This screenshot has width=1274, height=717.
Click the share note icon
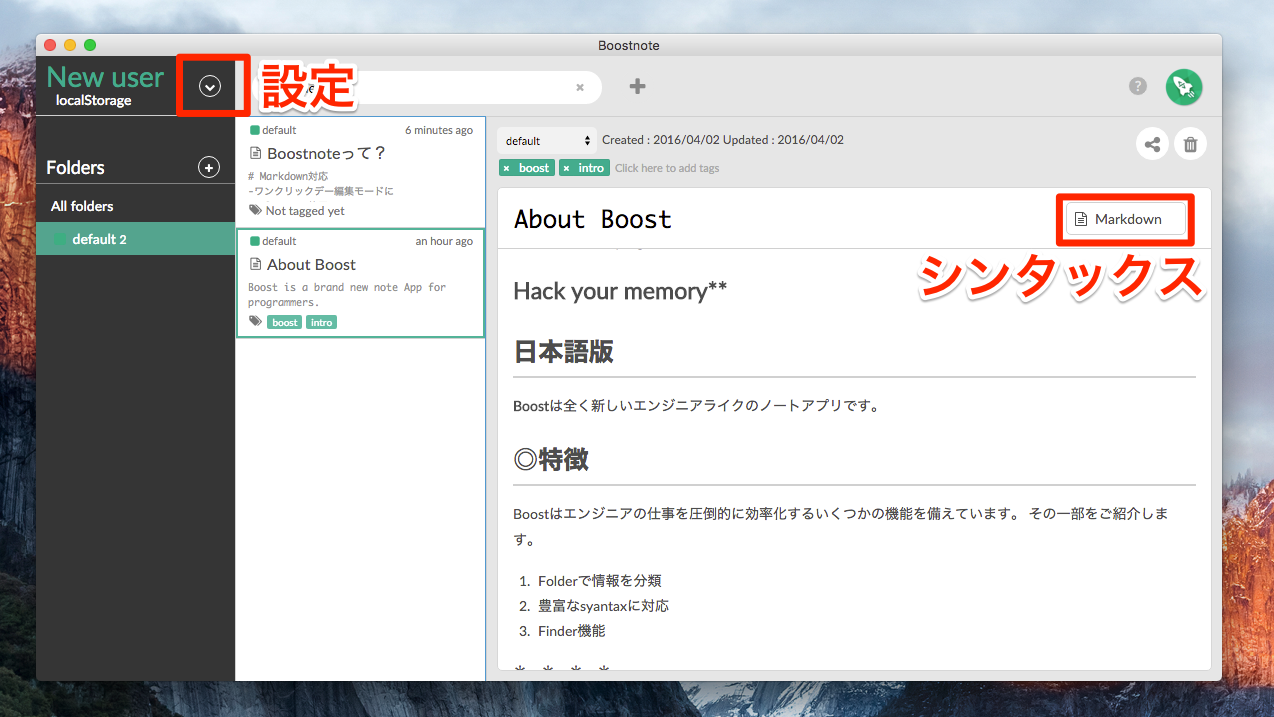(x=1153, y=144)
